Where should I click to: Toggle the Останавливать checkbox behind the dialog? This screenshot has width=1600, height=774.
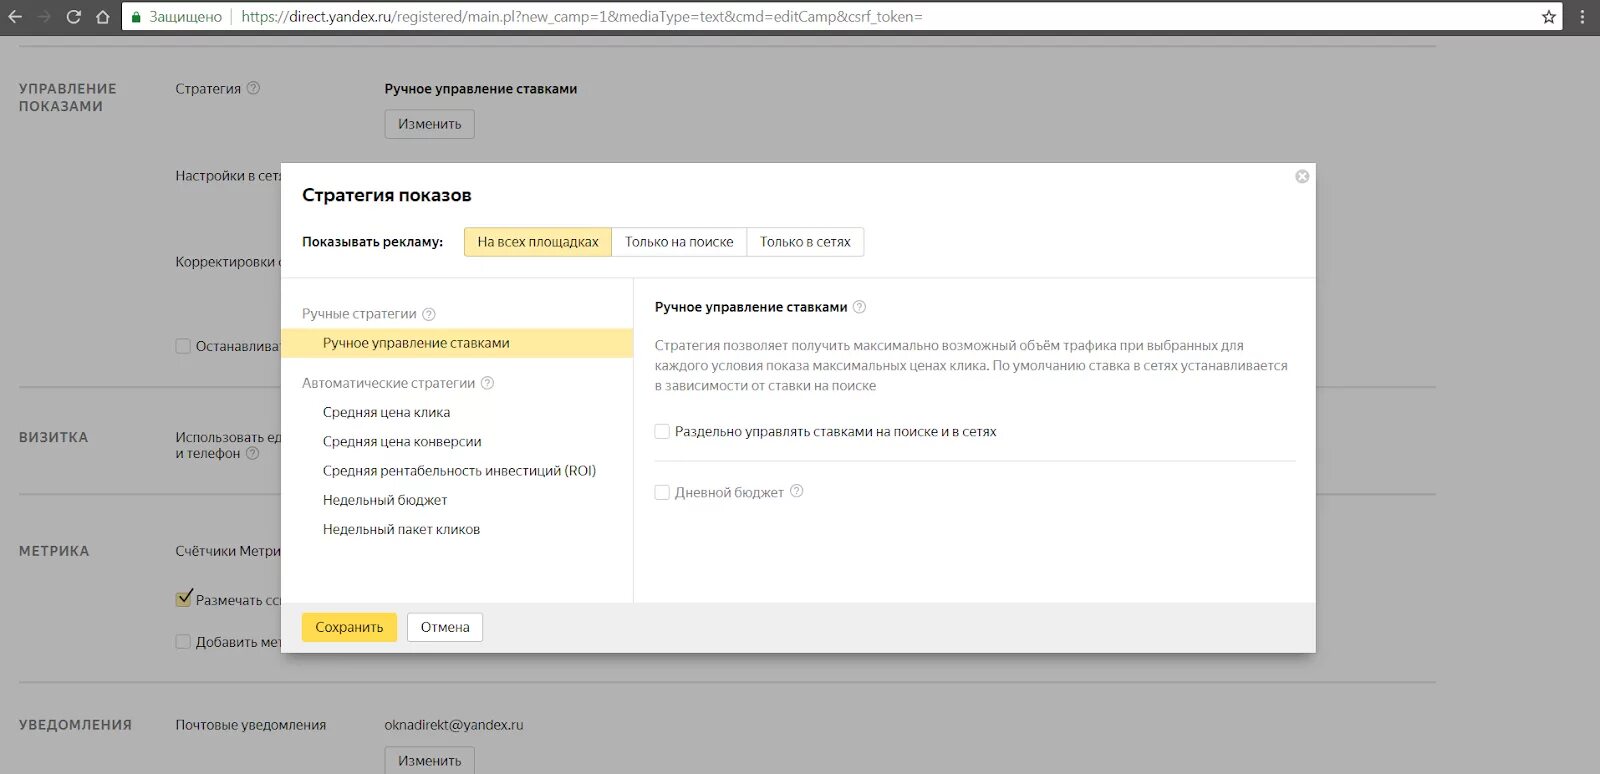tap(183, 346)
